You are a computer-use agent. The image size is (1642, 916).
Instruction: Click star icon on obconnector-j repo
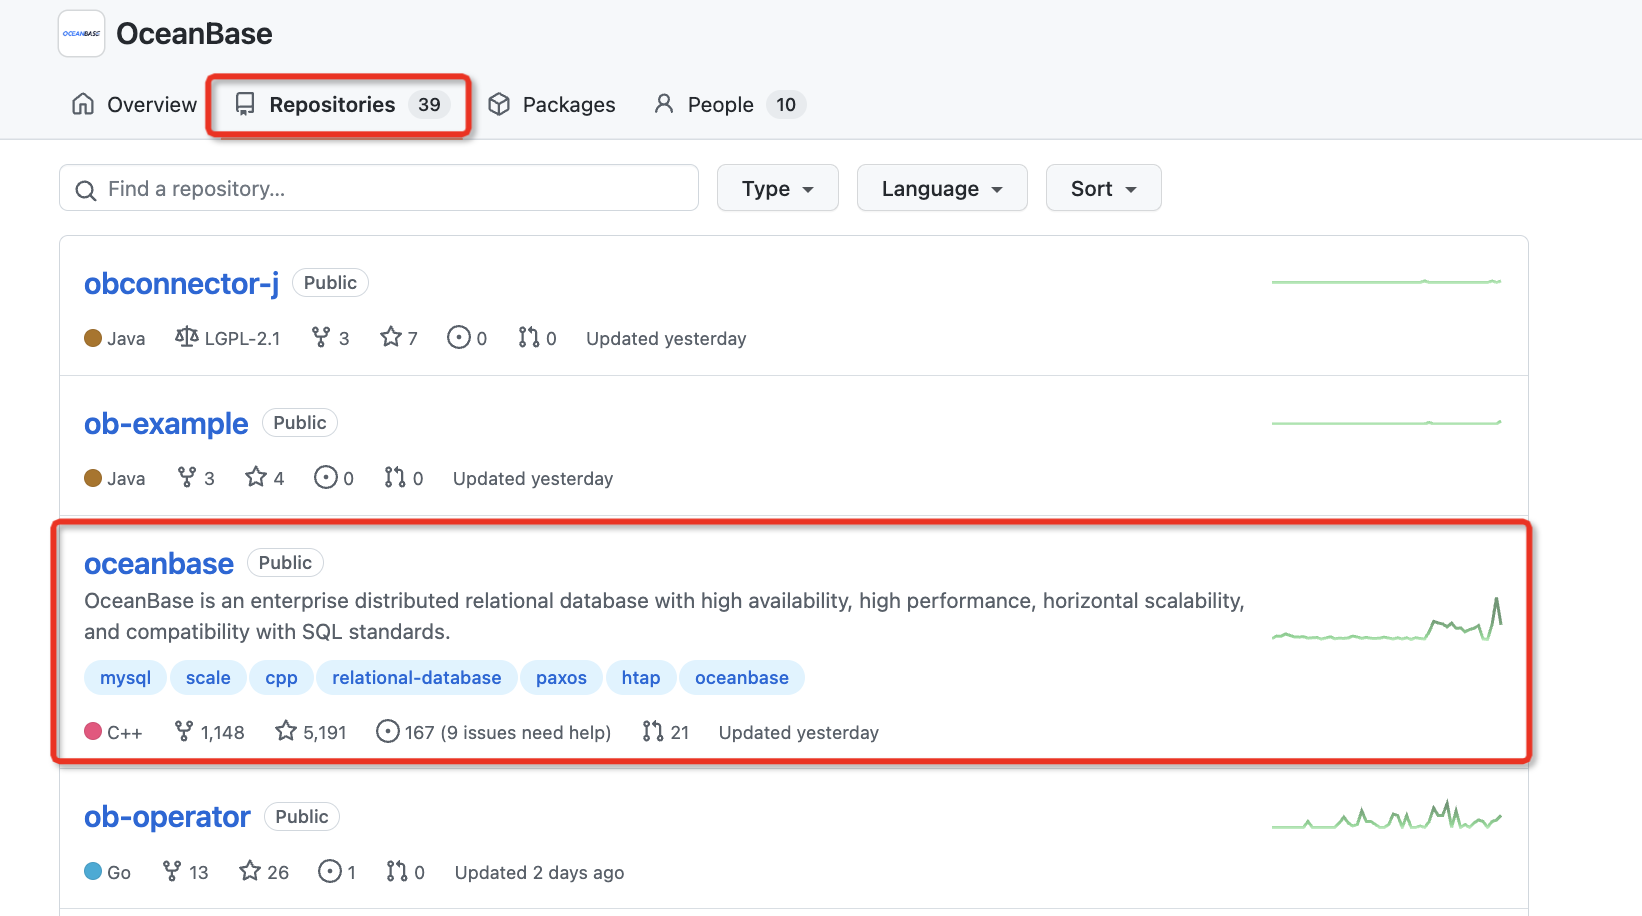click(391, 337)
